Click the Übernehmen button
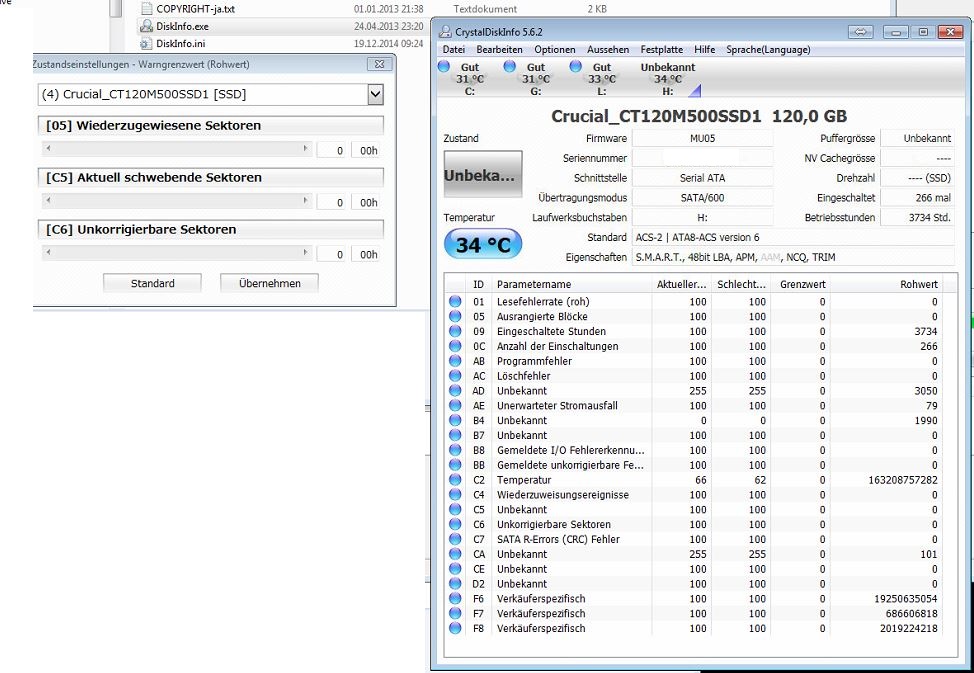 click(270, 283)
